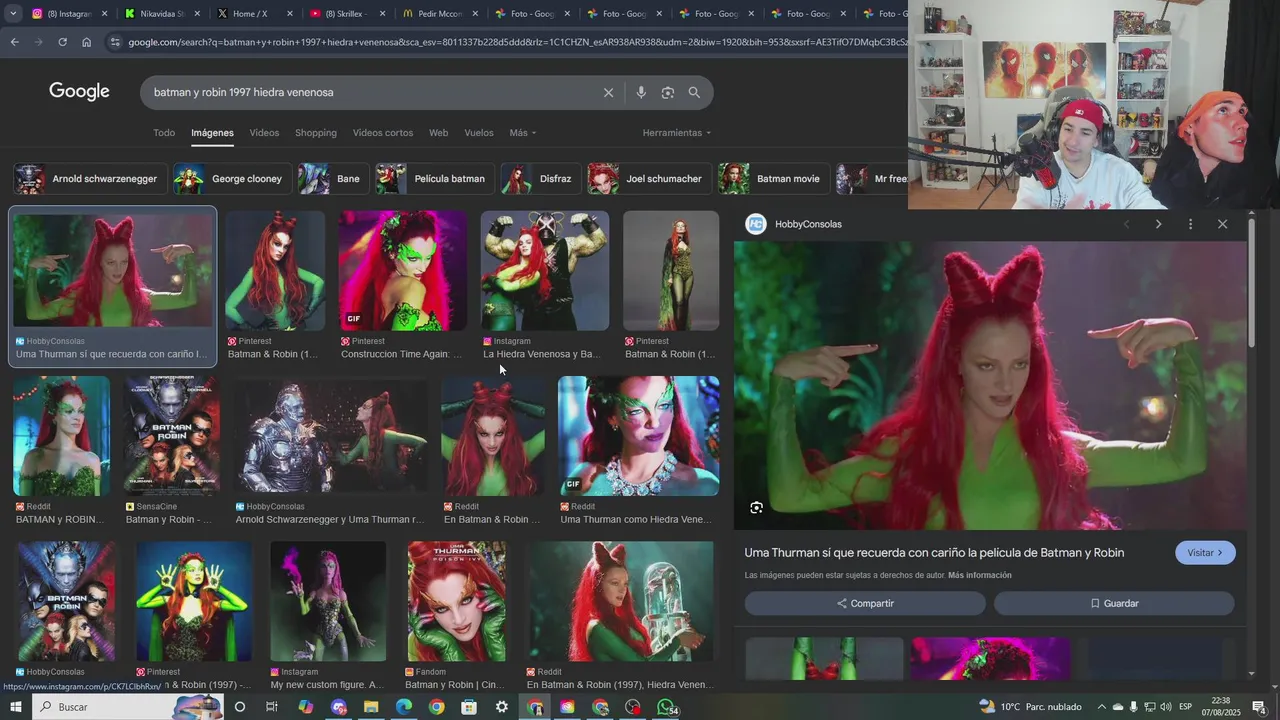
Task: Open preview title link about Uma Thurman
Action: coord(934,553)
